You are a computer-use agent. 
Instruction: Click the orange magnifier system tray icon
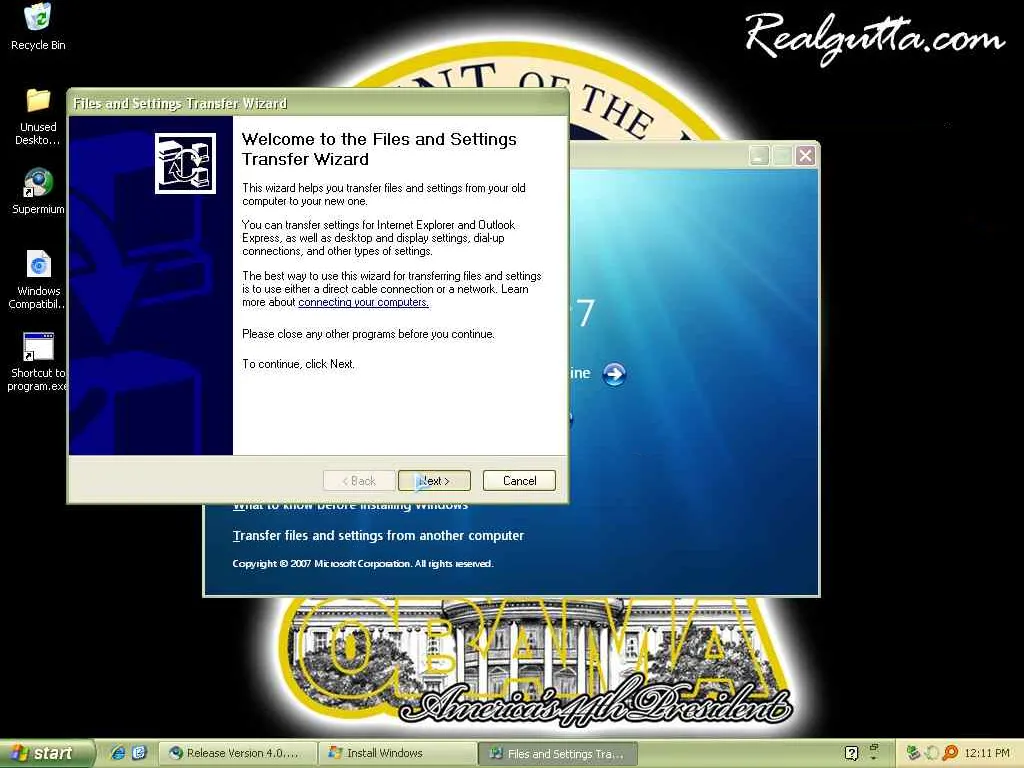tap(950, 753)
